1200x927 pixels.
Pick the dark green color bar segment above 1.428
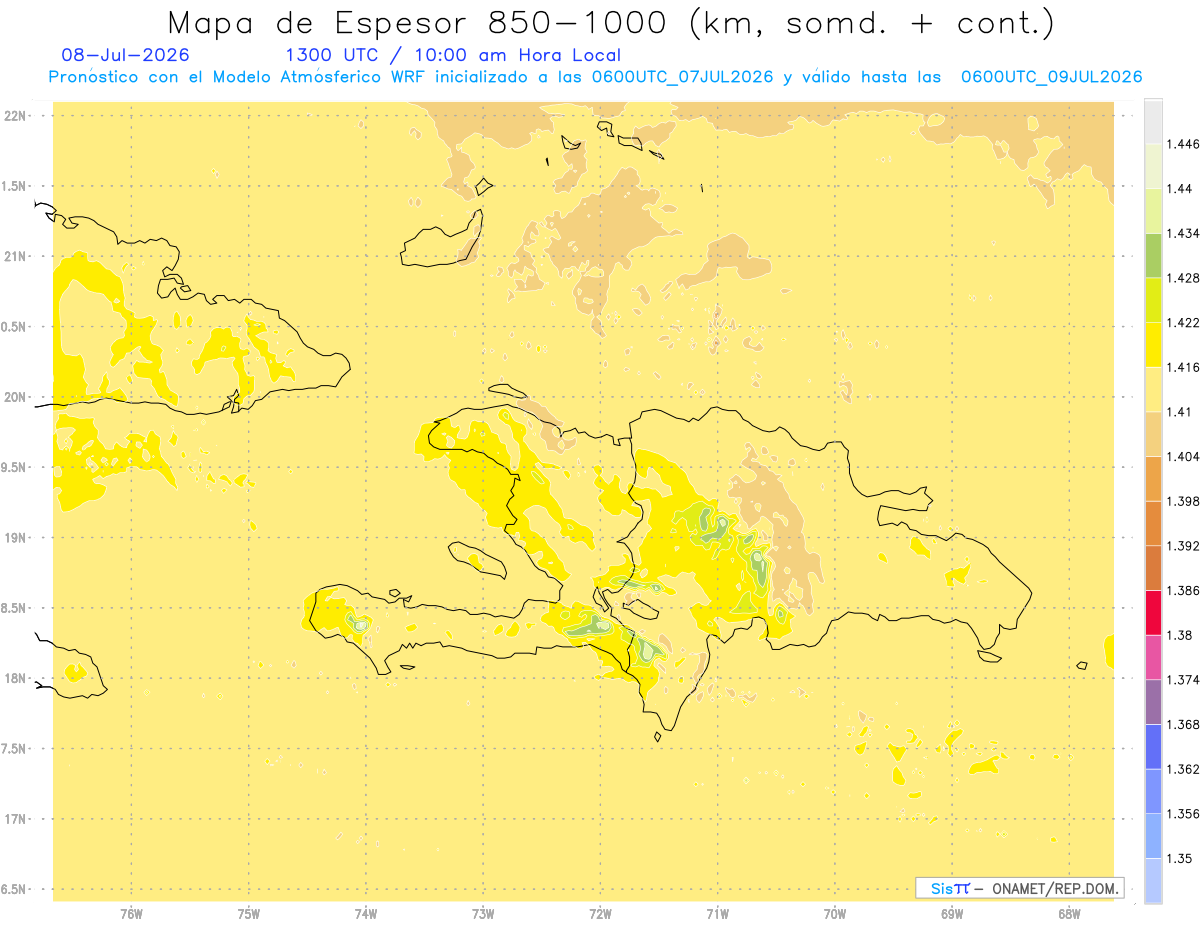coord(1153,255)
